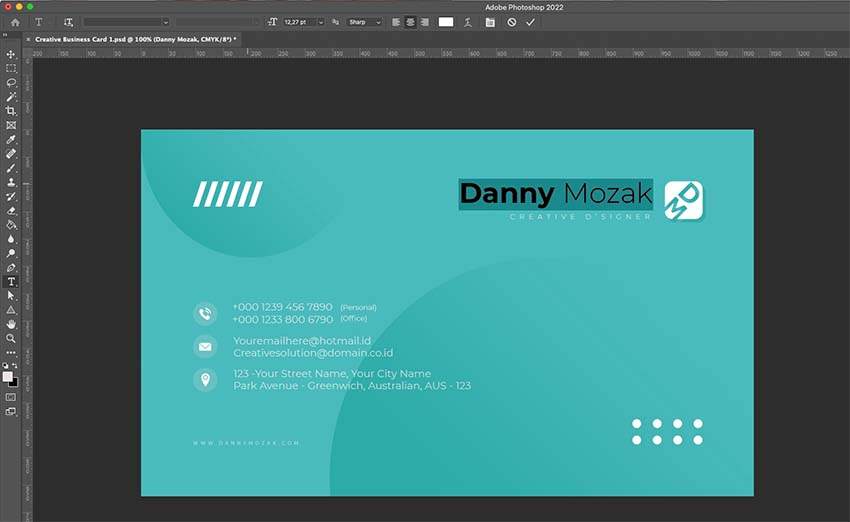Image resolution: width=850 pixels, height=522 pixels.
Task: Click the CREATIVE D'SIGNER subtitle text
Action: tap(580, 217)
